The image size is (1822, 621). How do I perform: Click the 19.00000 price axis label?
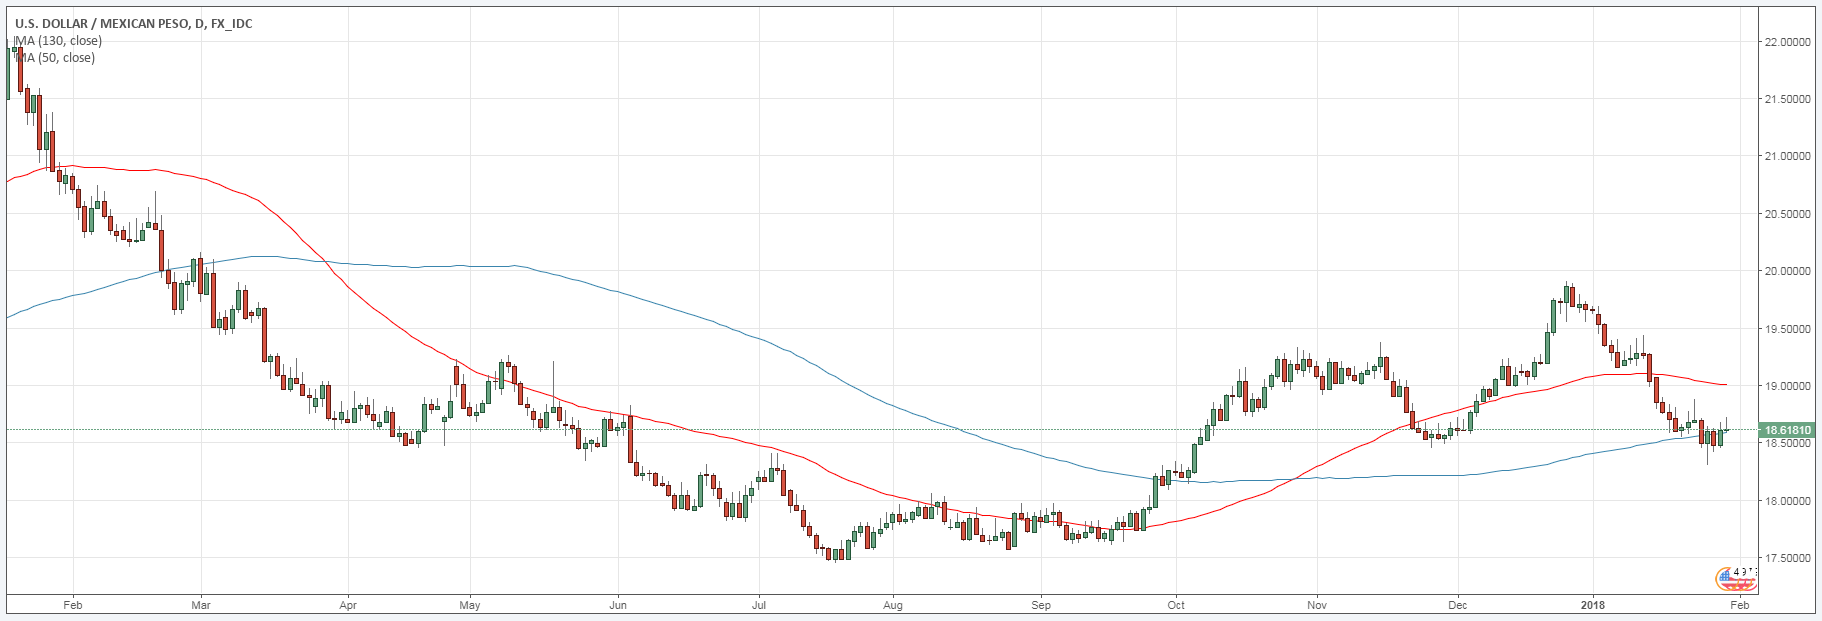1788,386
